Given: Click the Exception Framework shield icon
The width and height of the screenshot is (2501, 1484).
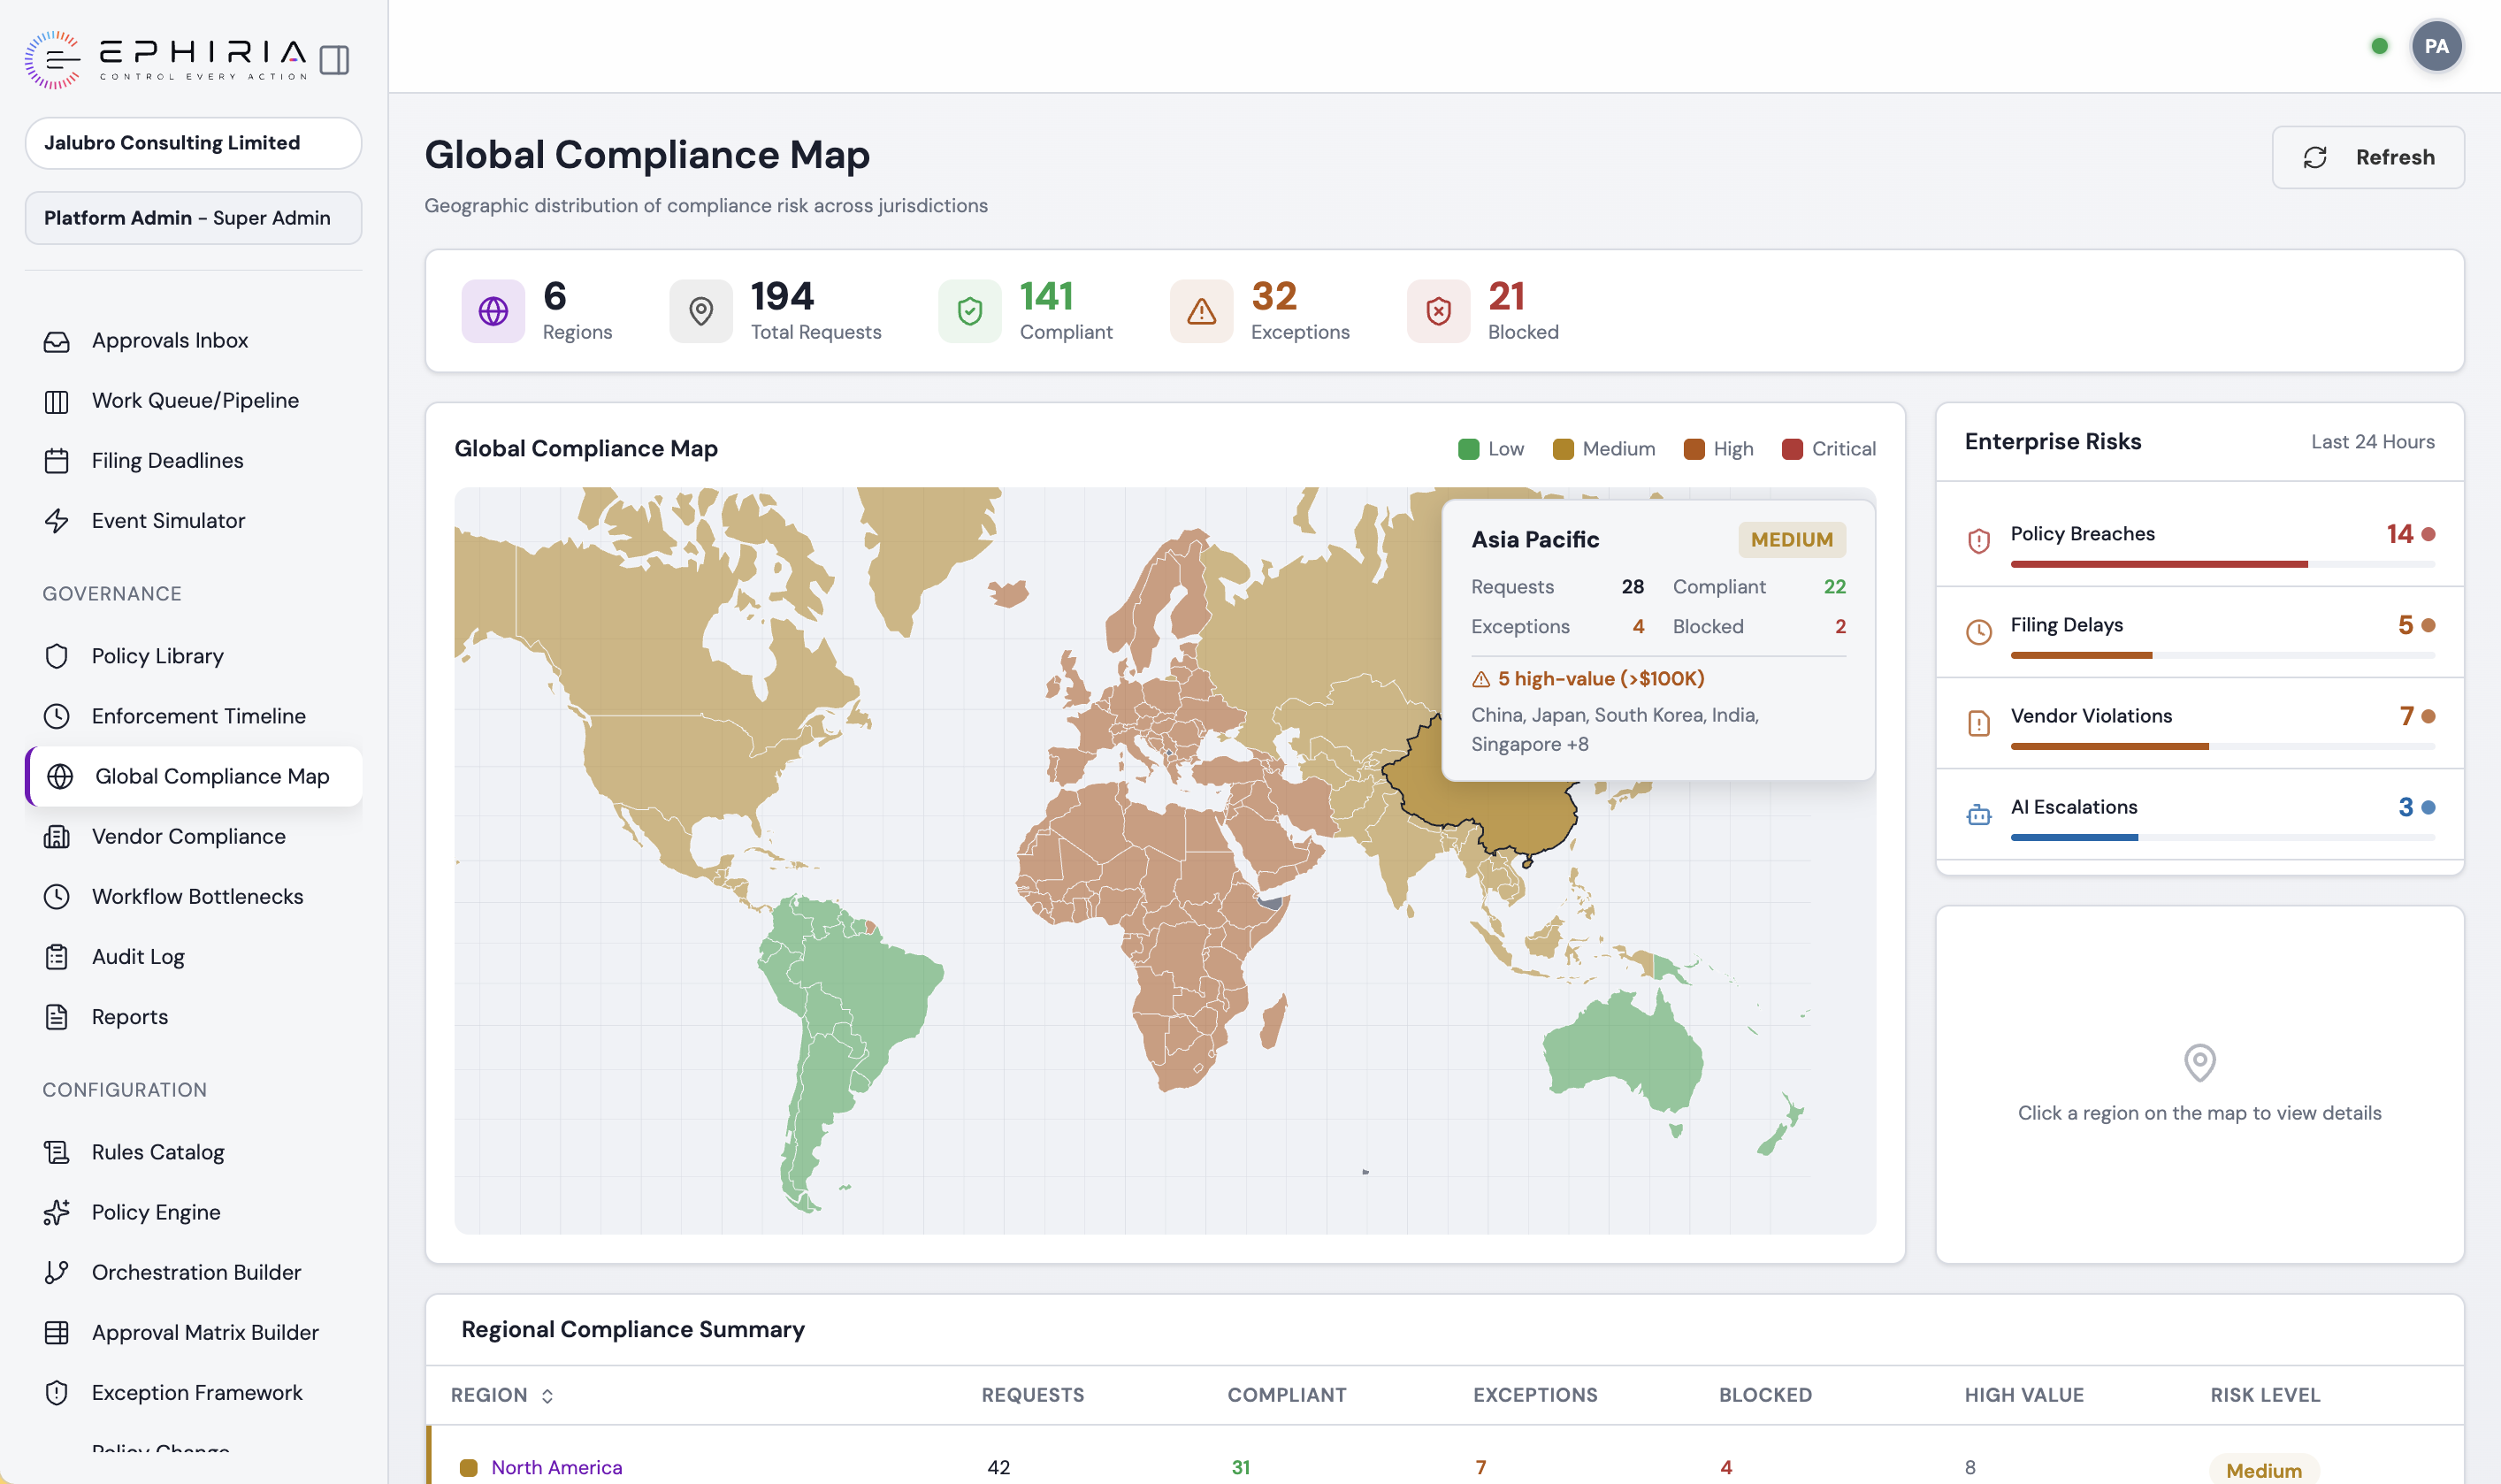Looking at the screenshot, I should [57, 1392].
